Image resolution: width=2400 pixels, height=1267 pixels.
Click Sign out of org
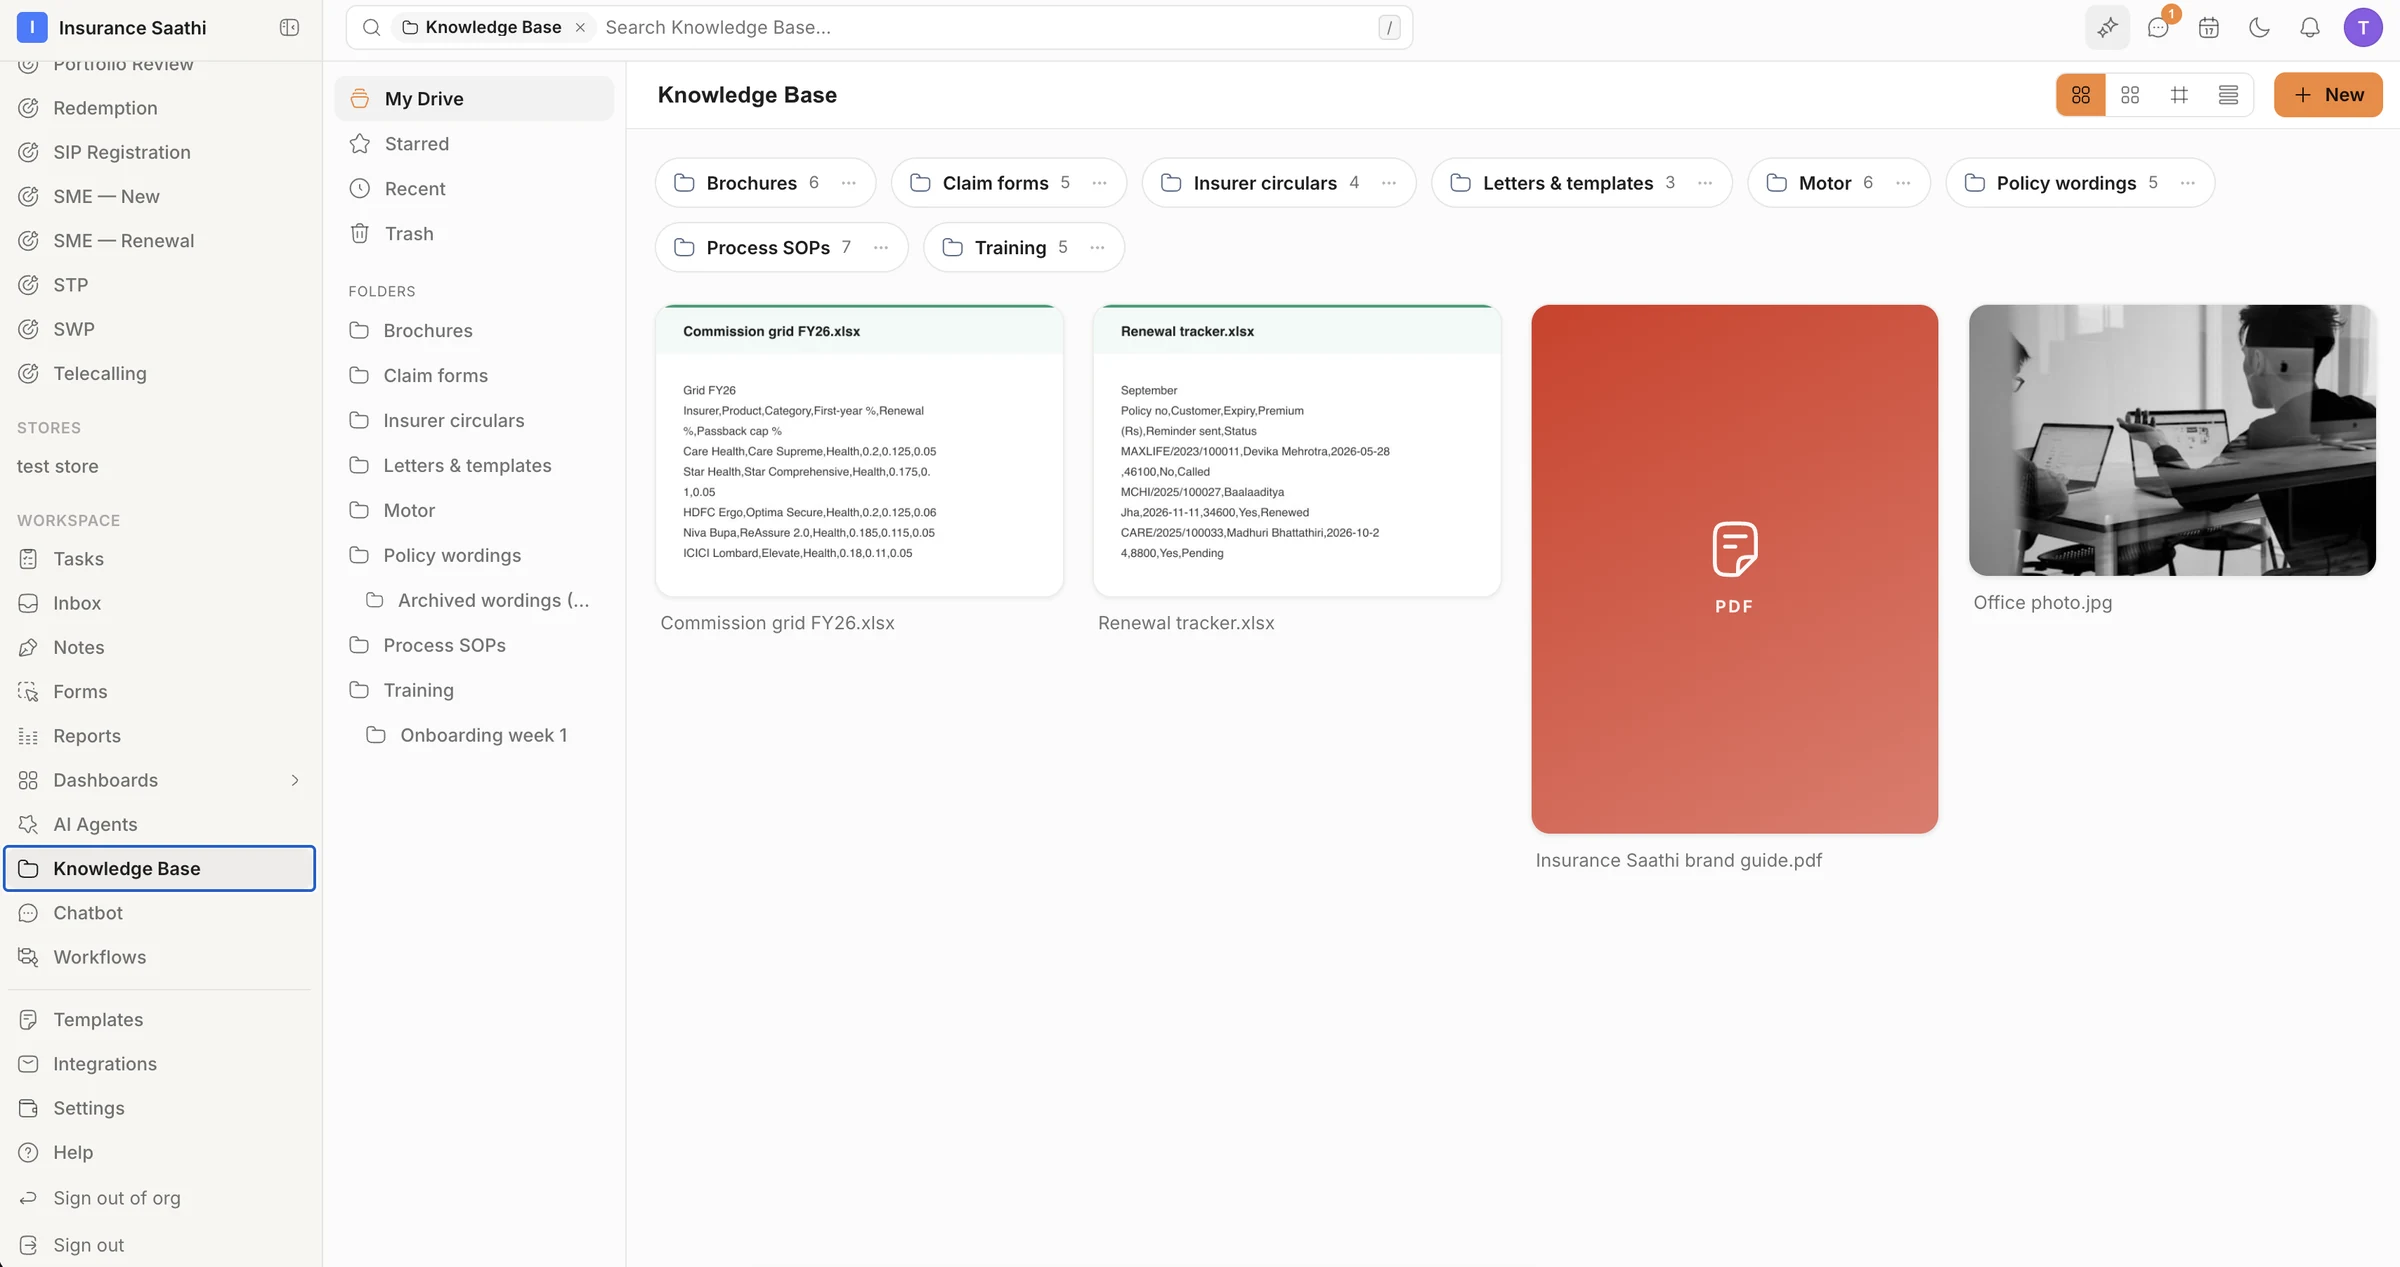160,1198
